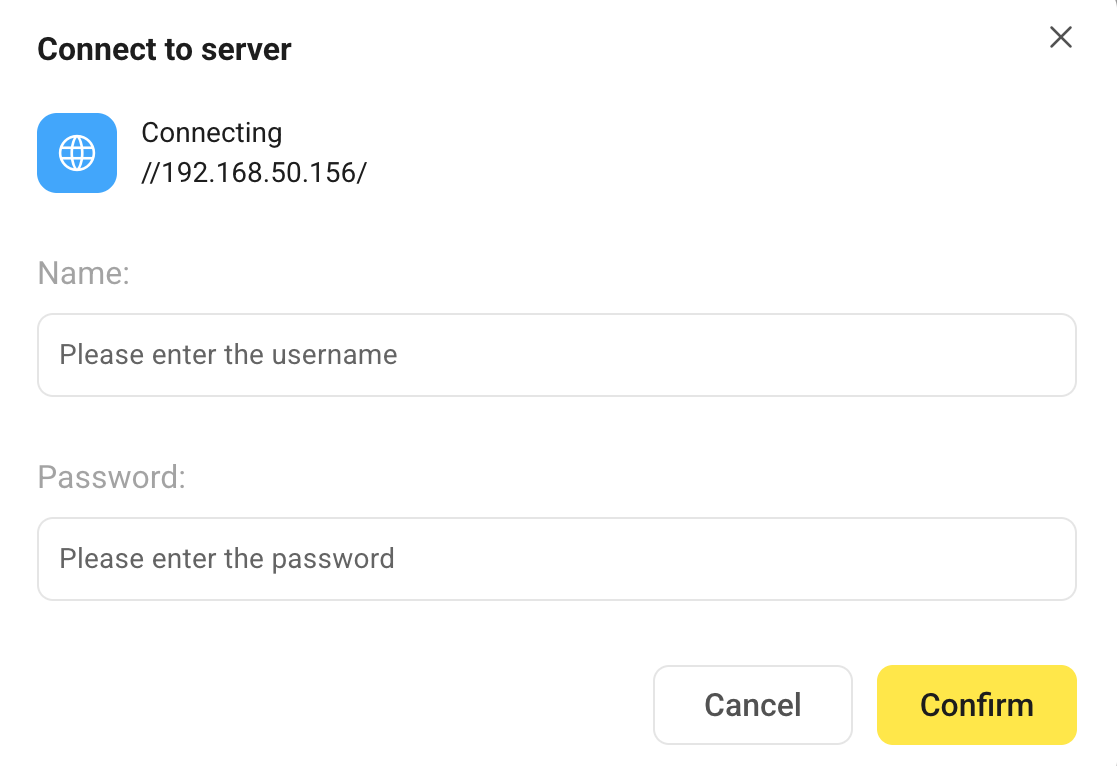
Task: Select the rounded blue icon in the dialog
Action: (x=77, y=153)
